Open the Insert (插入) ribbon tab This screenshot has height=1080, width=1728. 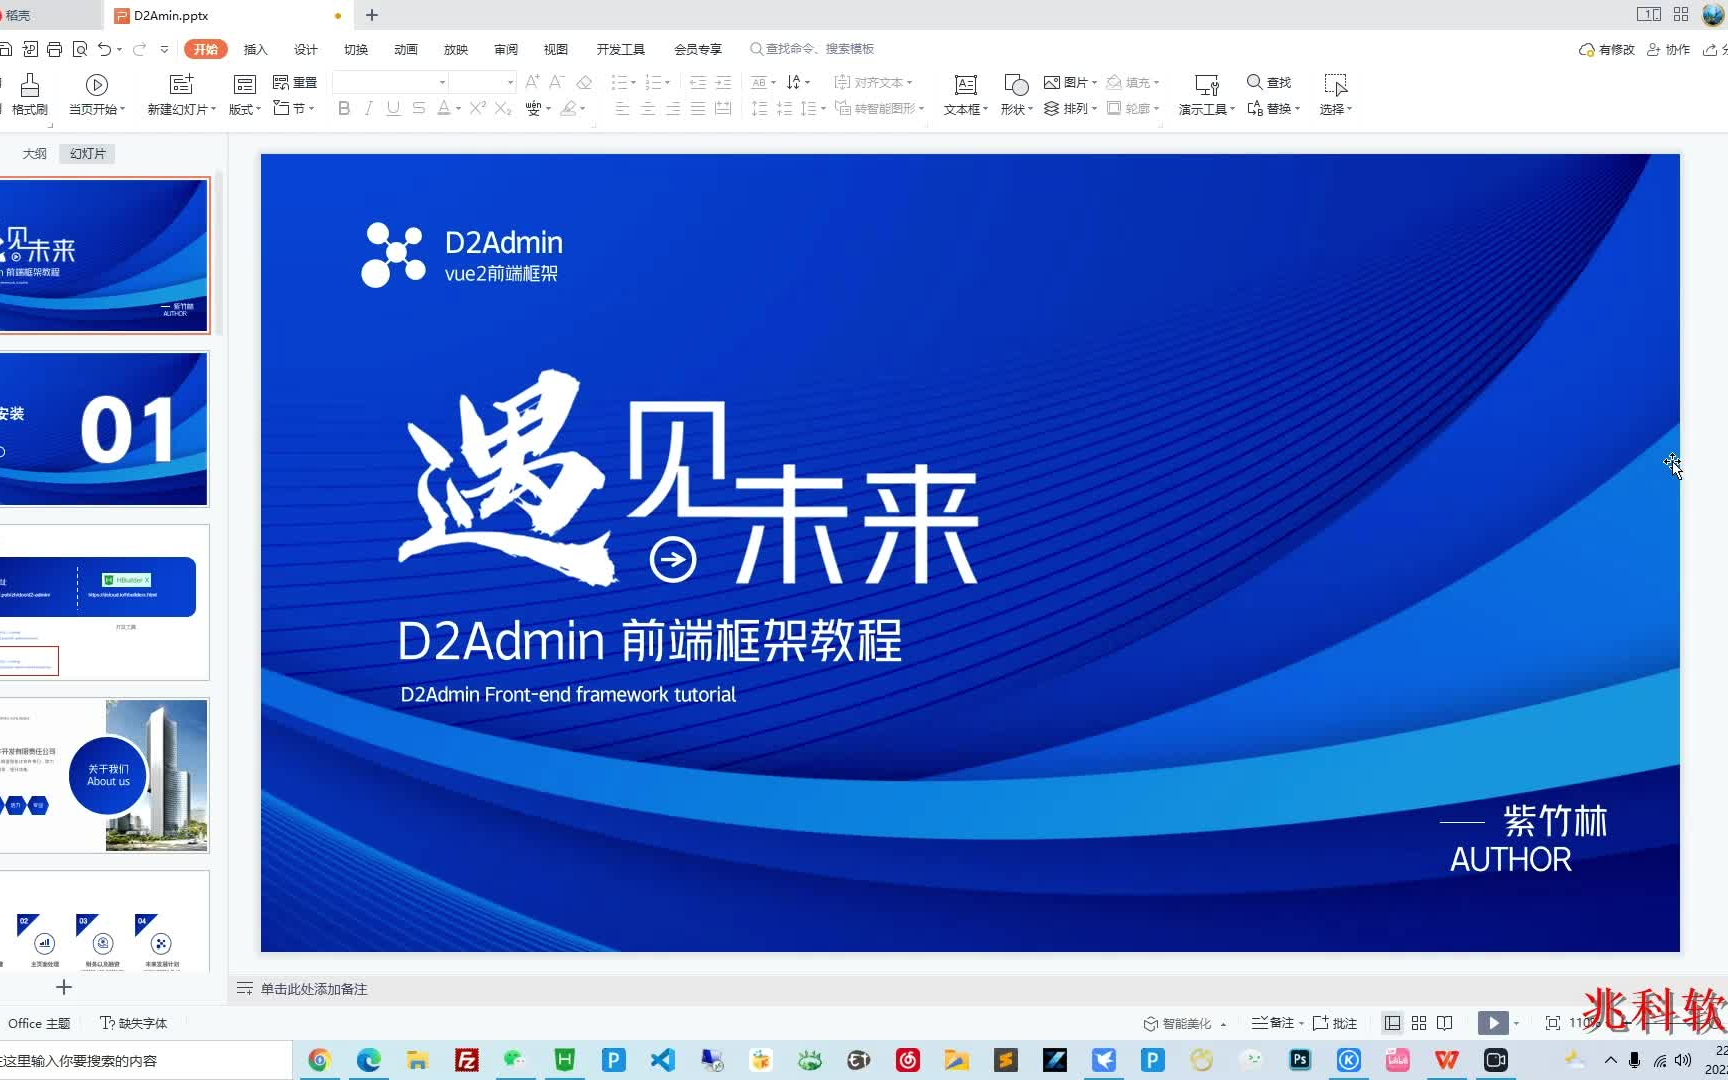(256, 49)
